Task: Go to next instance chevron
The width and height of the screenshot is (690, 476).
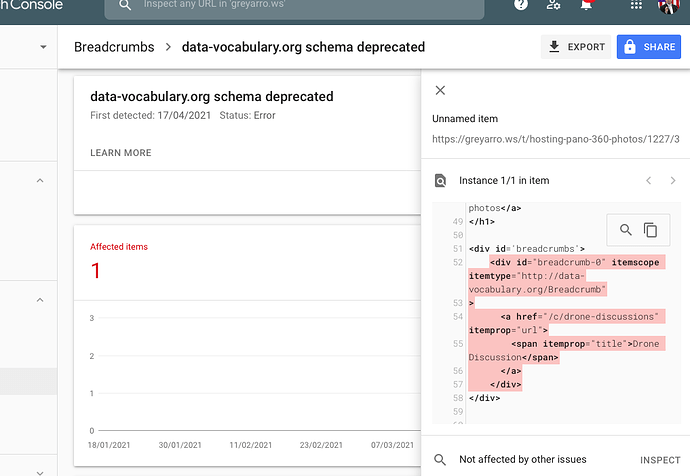Action: [672, 180]
